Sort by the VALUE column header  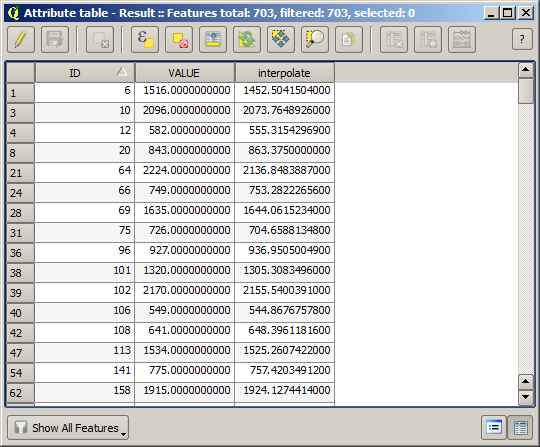(x=185, y=73)
